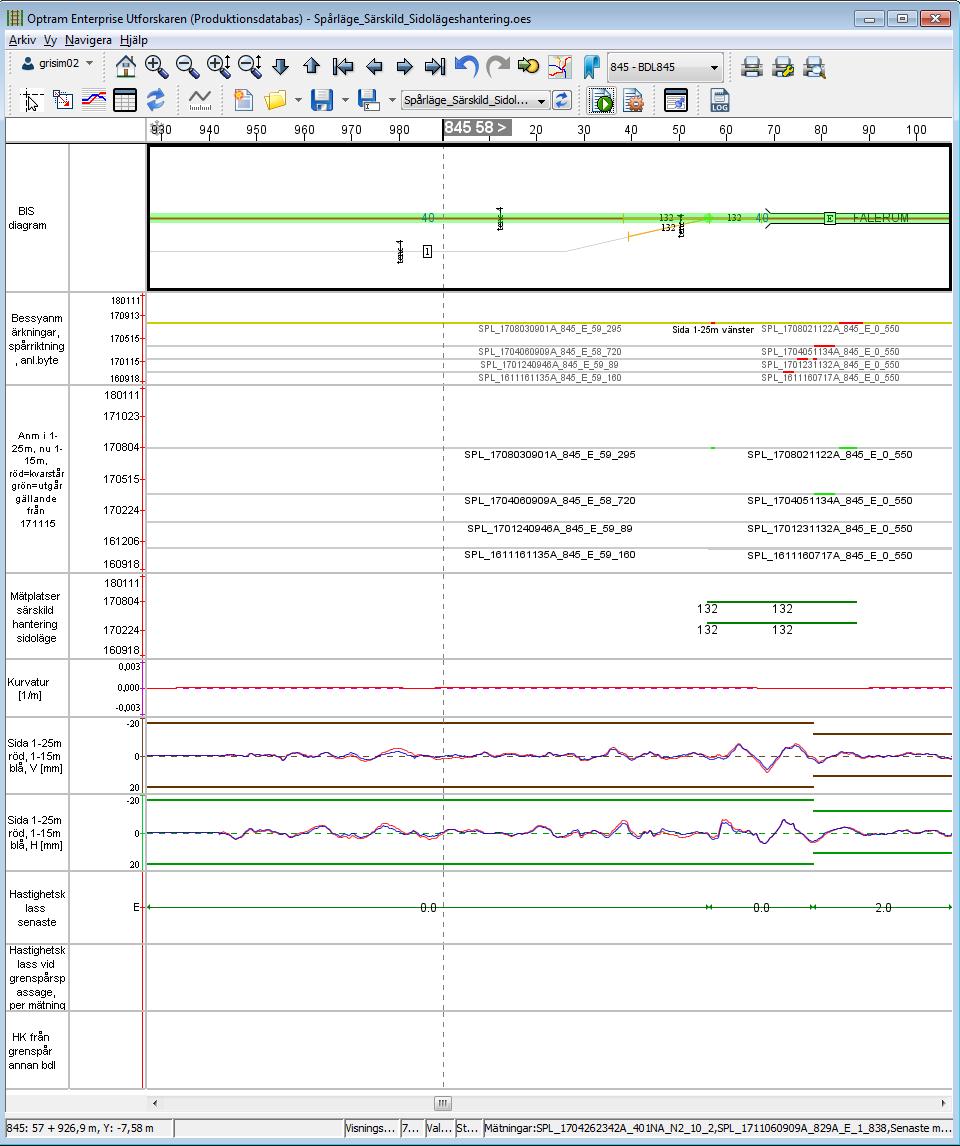Create a new view document icon

(x=243, y=100)
